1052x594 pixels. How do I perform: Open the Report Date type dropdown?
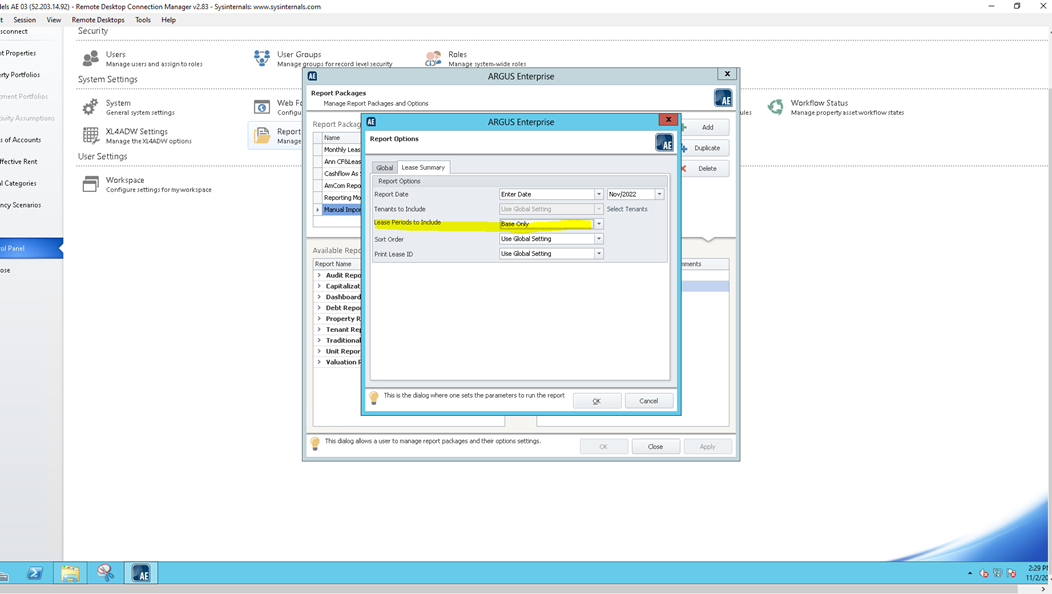[x=598, y=194]
